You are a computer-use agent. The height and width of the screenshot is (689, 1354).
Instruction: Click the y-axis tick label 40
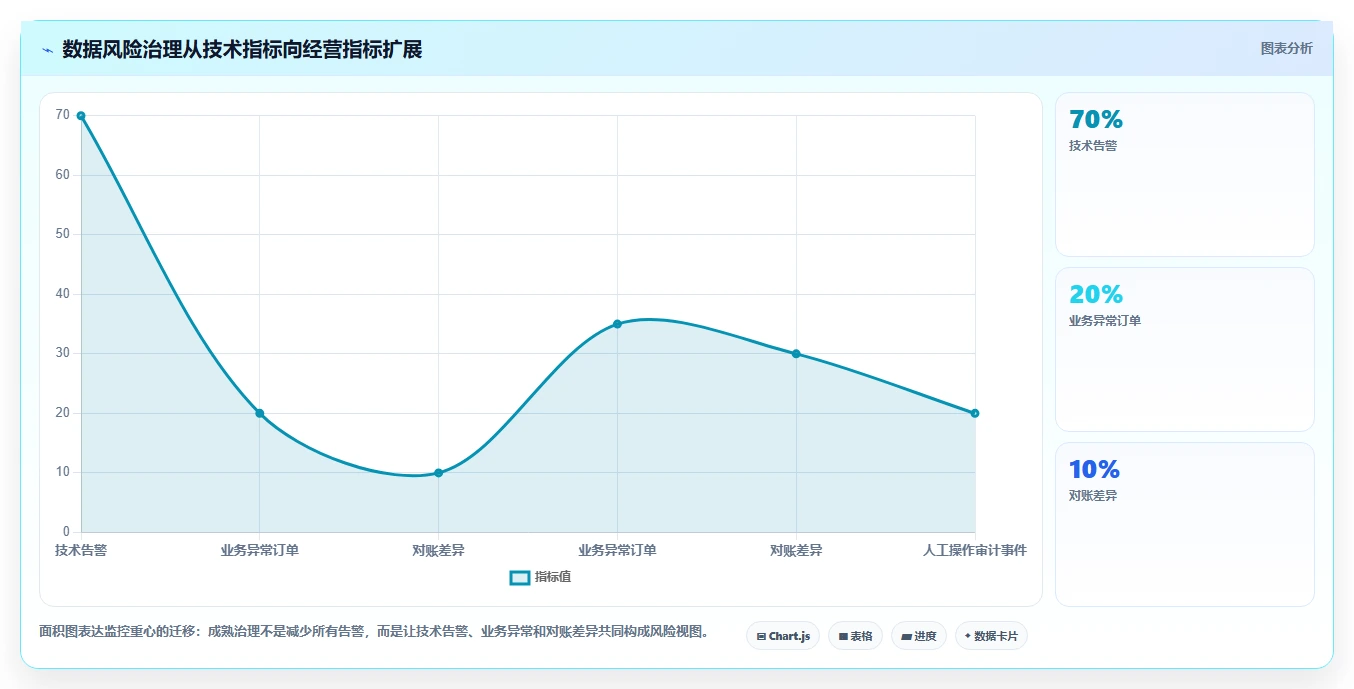(63, 294)
